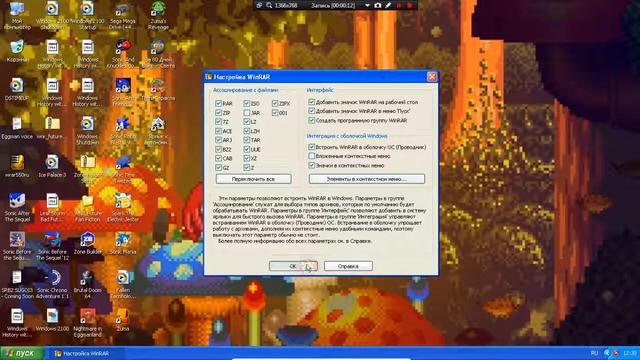Toggle the CAB association checkbox

[218, 158]
